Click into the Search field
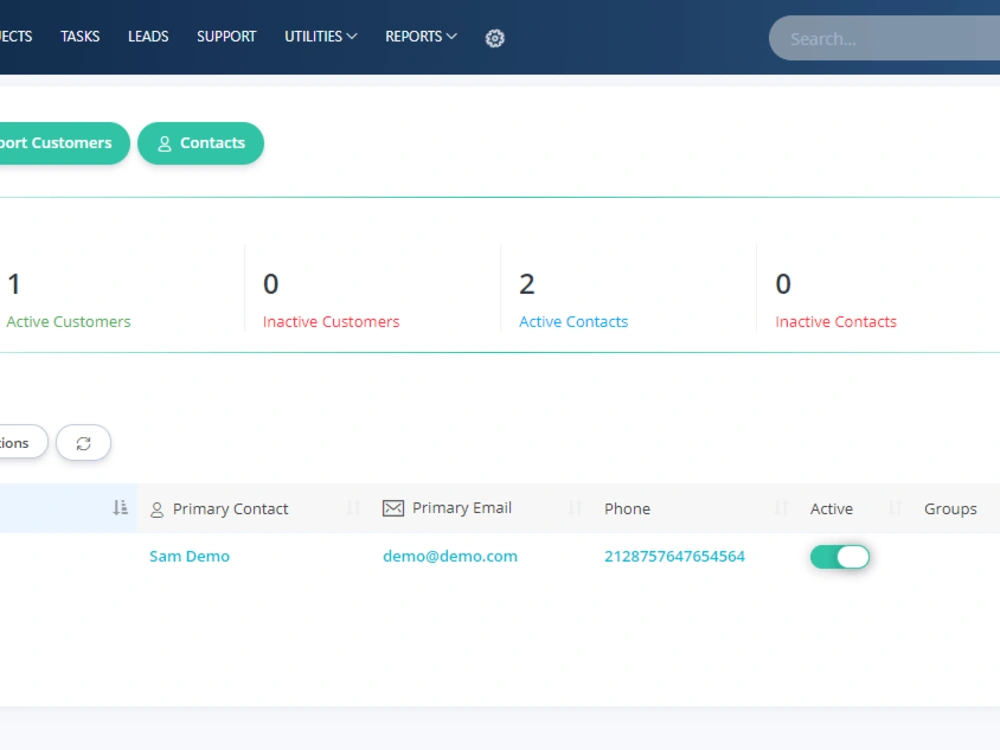The image size is (1000, 750). (885, 38)
